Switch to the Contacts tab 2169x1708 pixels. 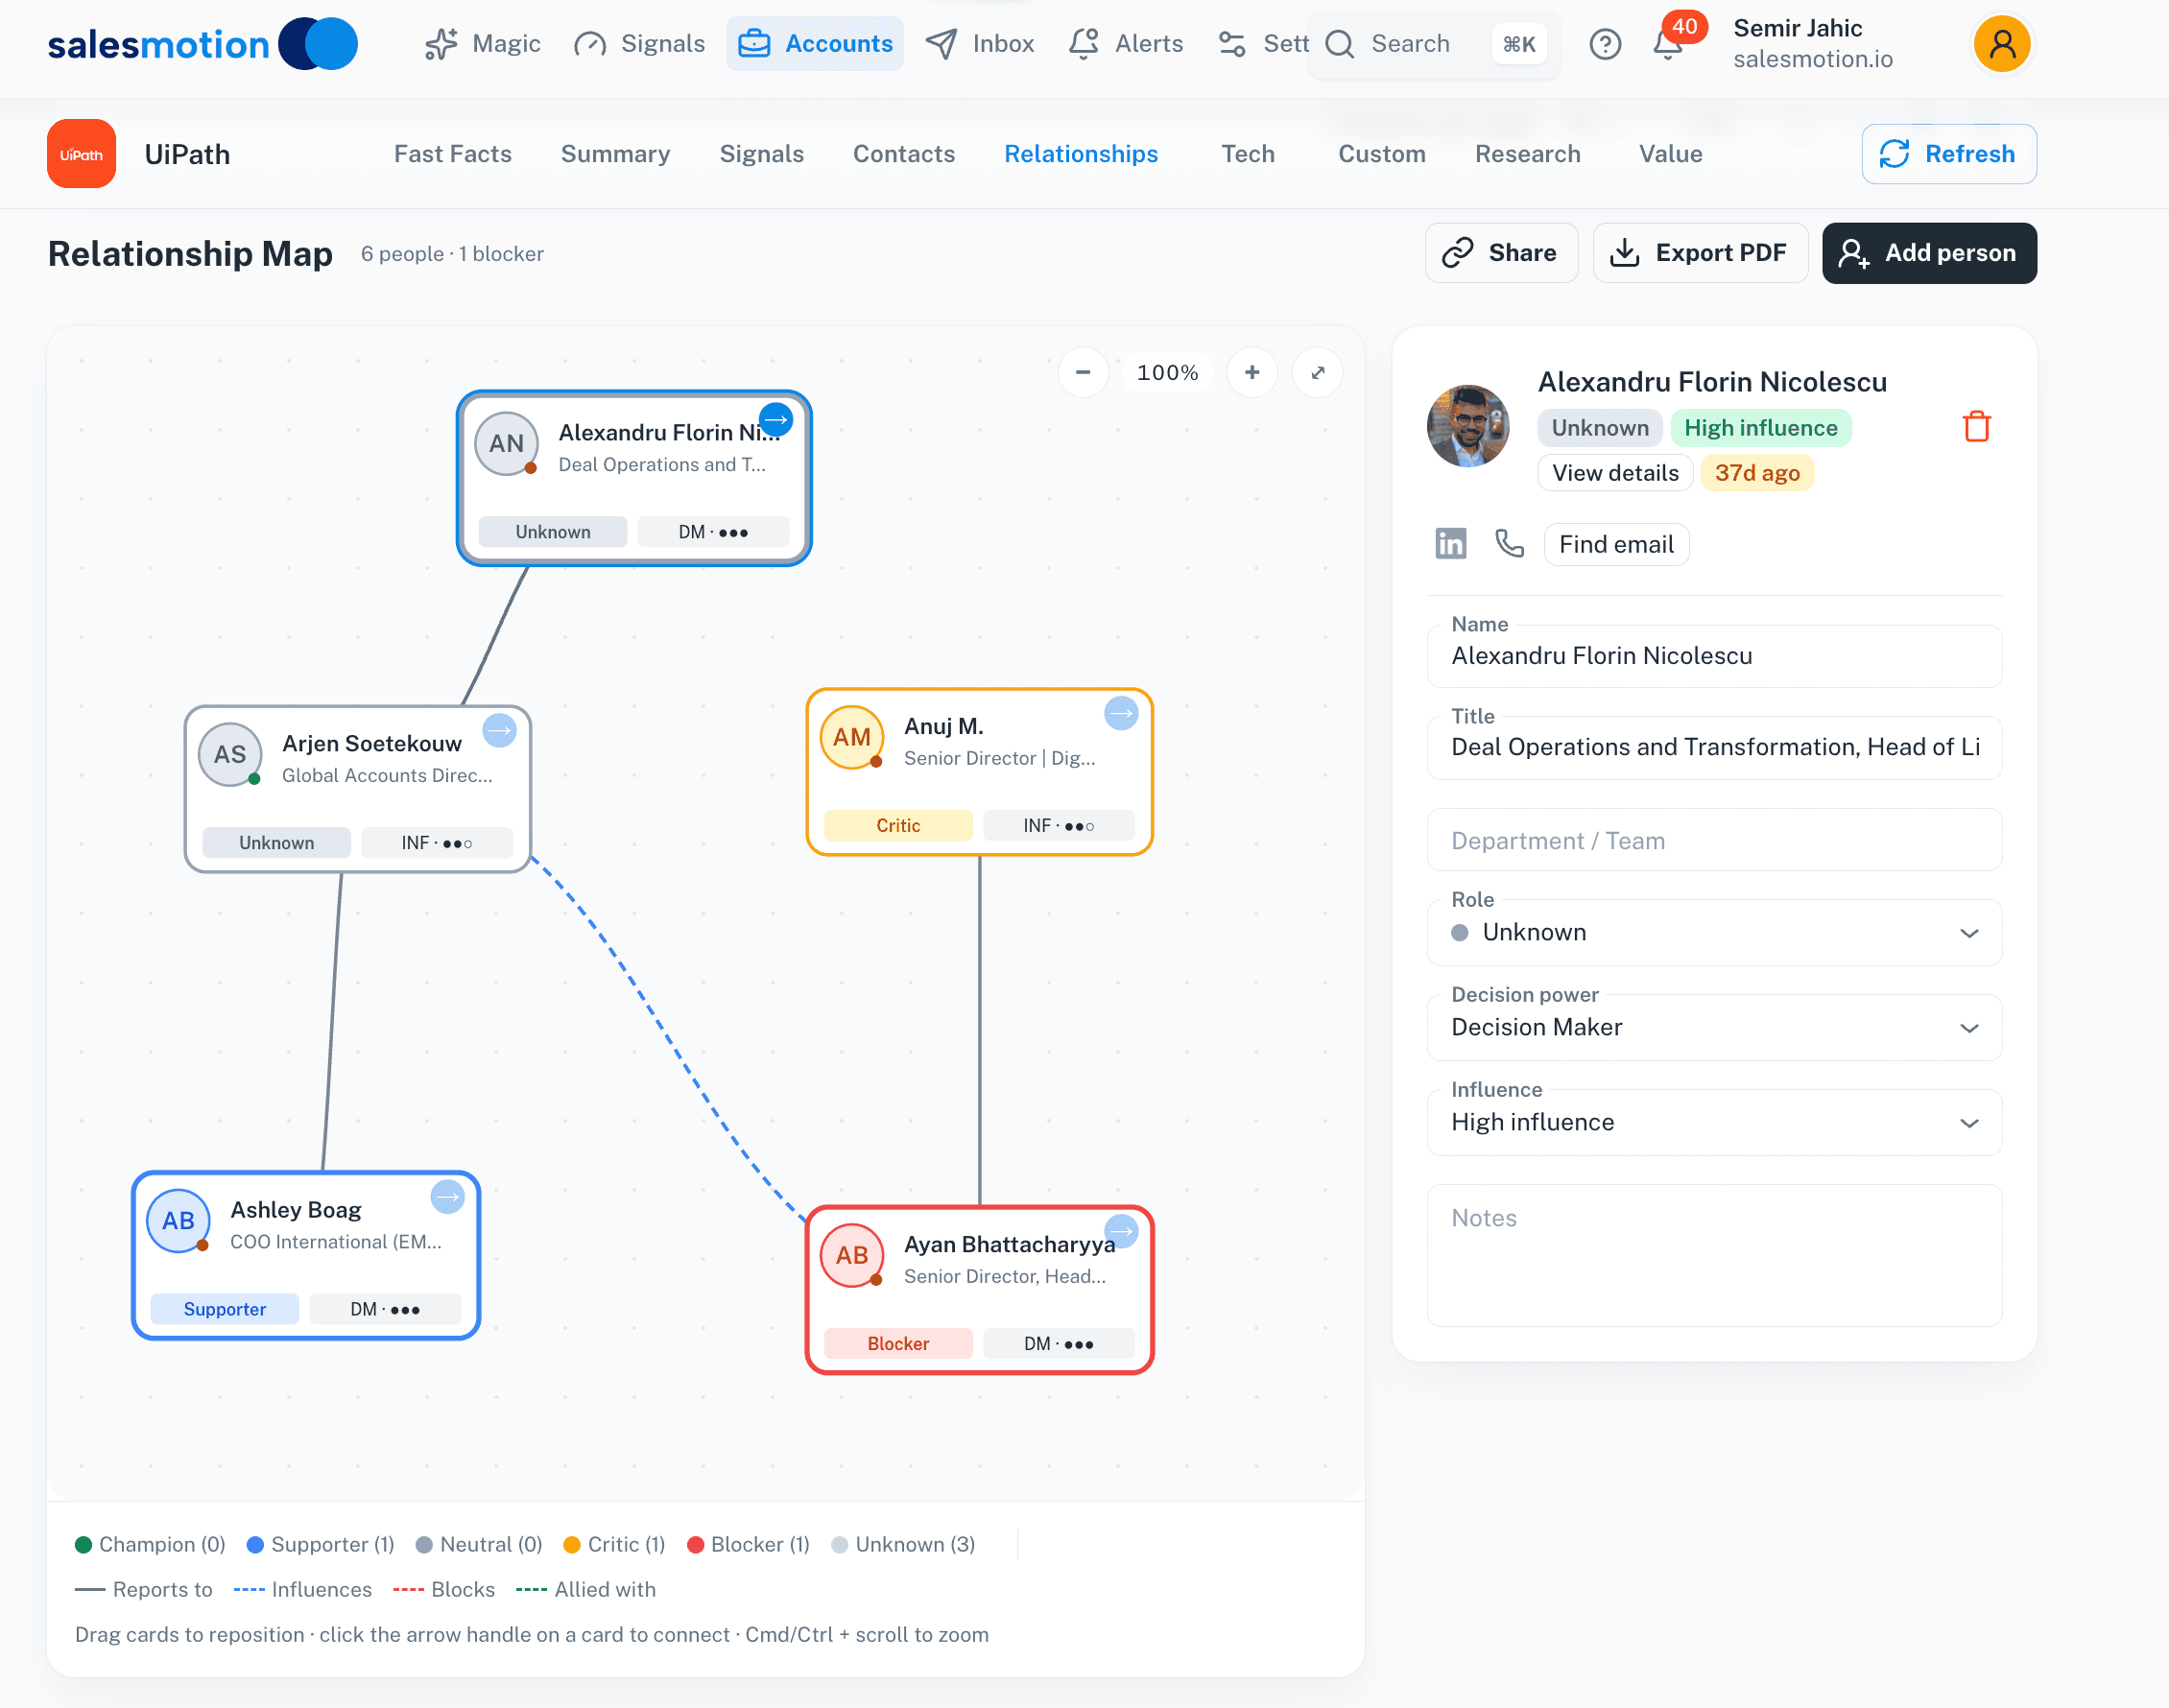pyautogui.click(x=904, y=154)
